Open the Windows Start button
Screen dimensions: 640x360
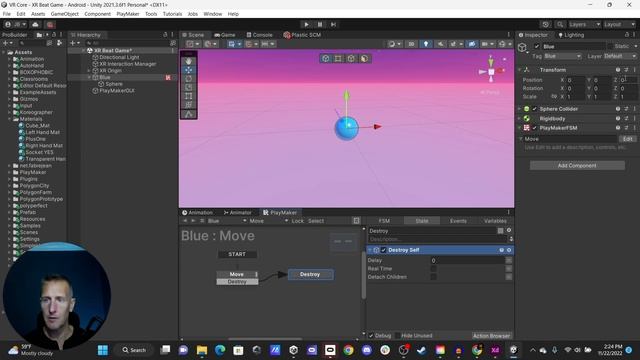coord(103,350)
